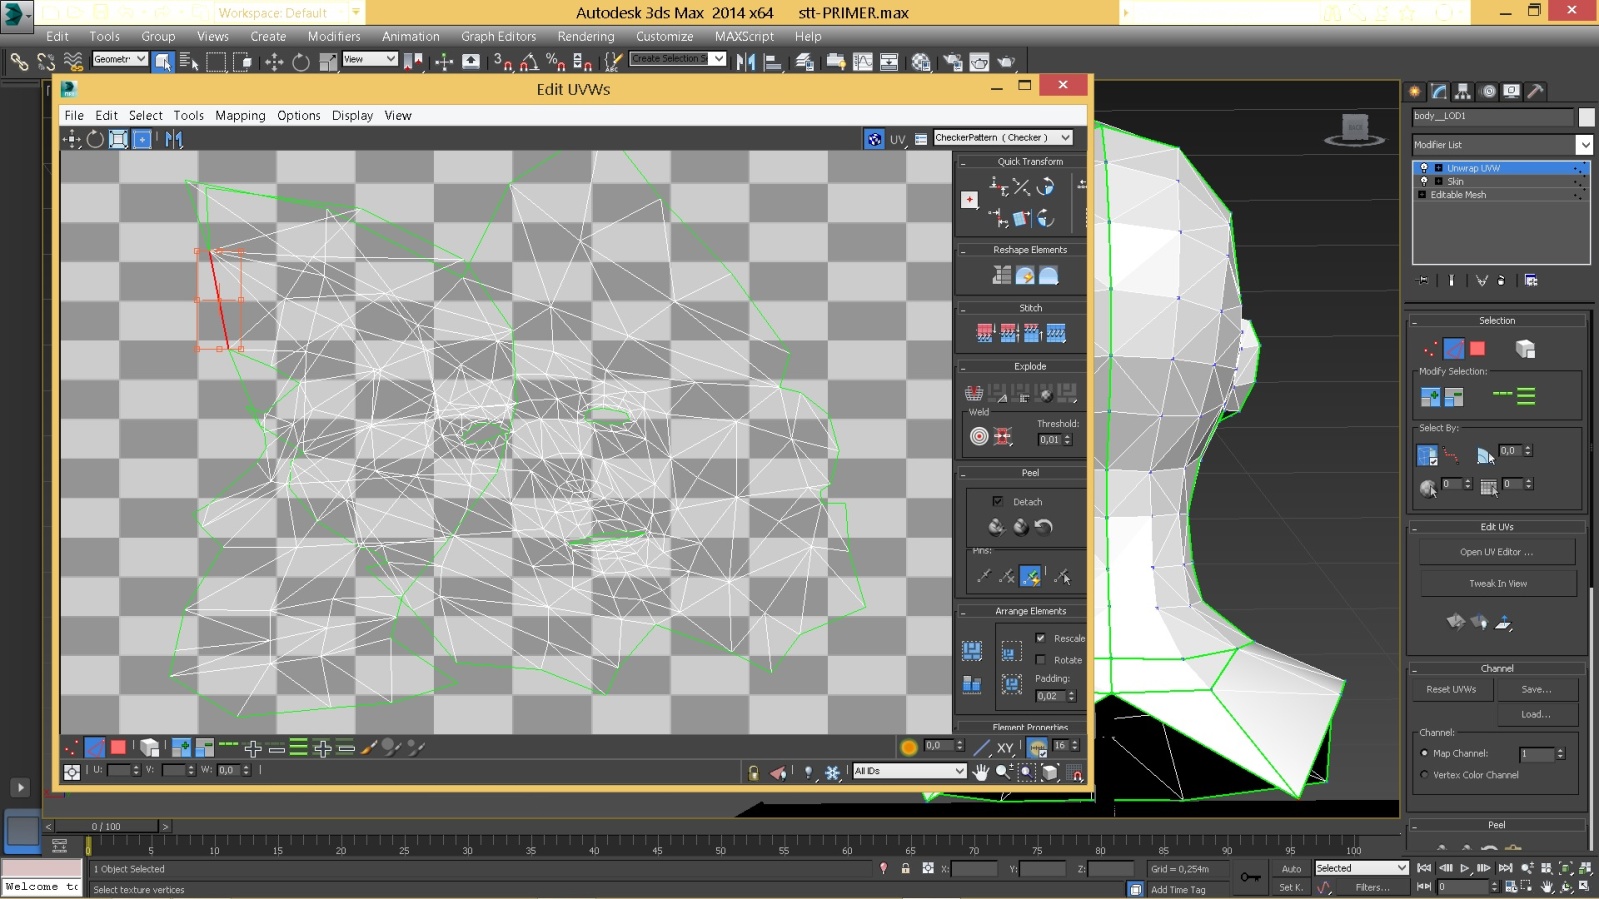
Task: Select the Vertex Color Channel radio button
Action: (1424, 775)
